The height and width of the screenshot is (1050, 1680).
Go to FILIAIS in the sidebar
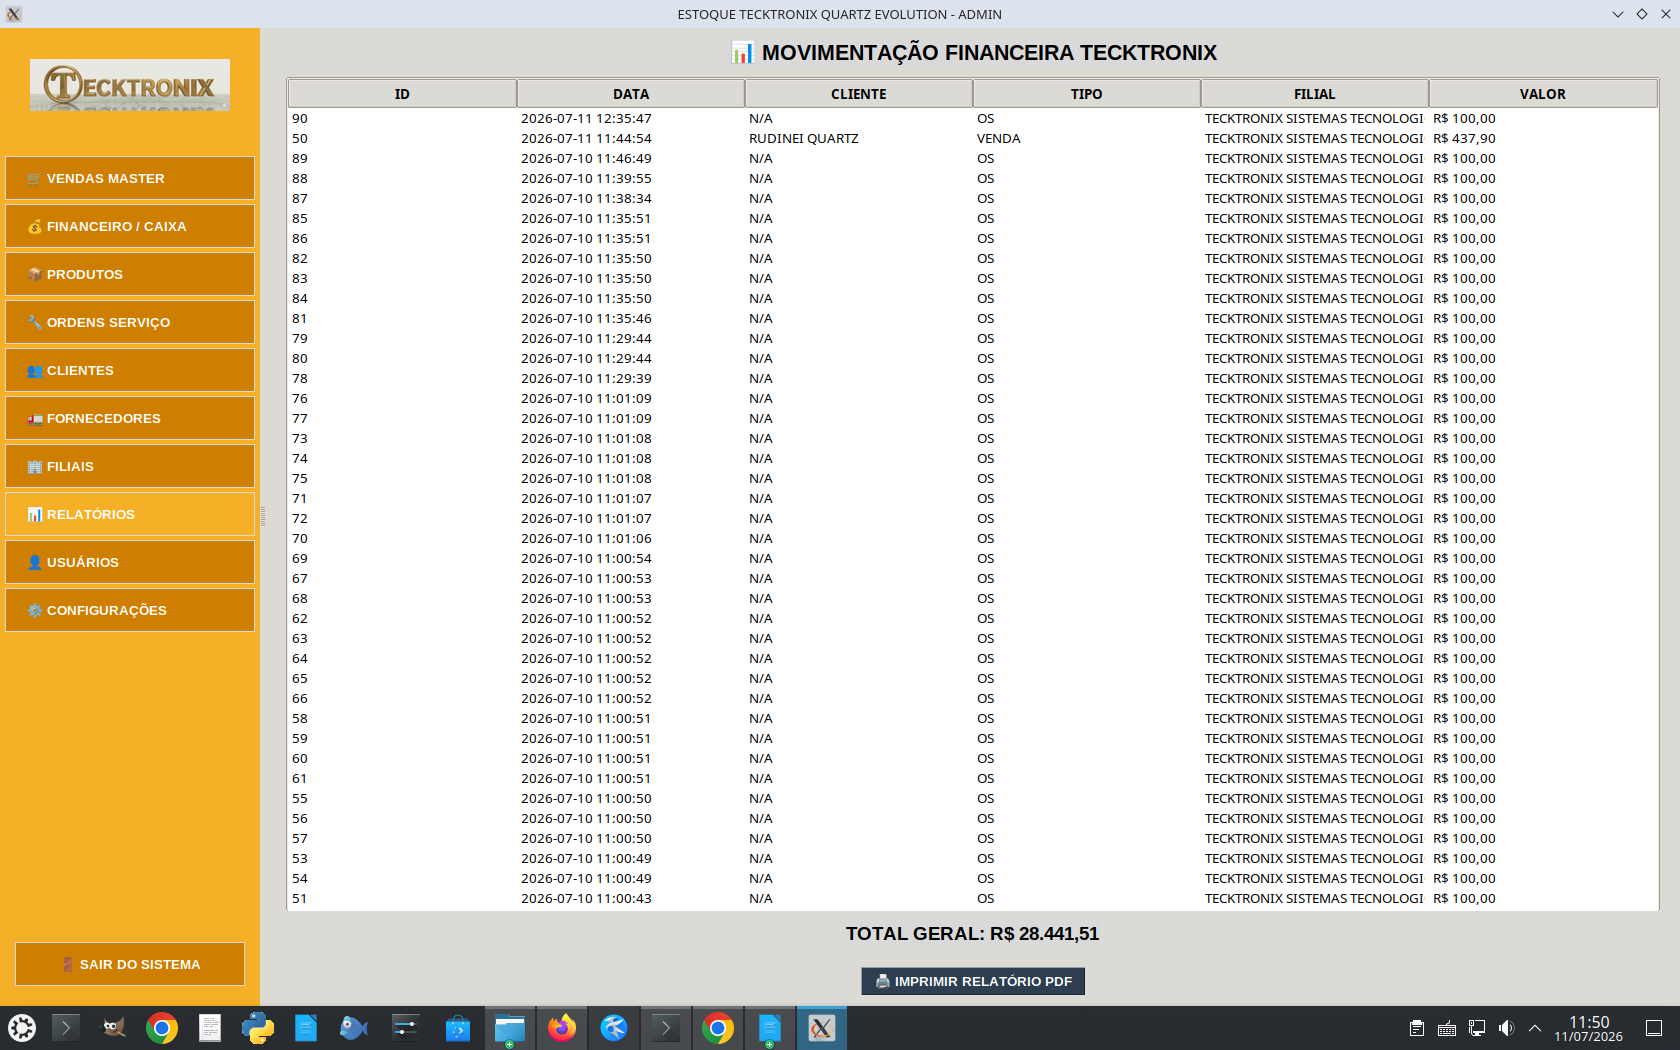point(130,466)
